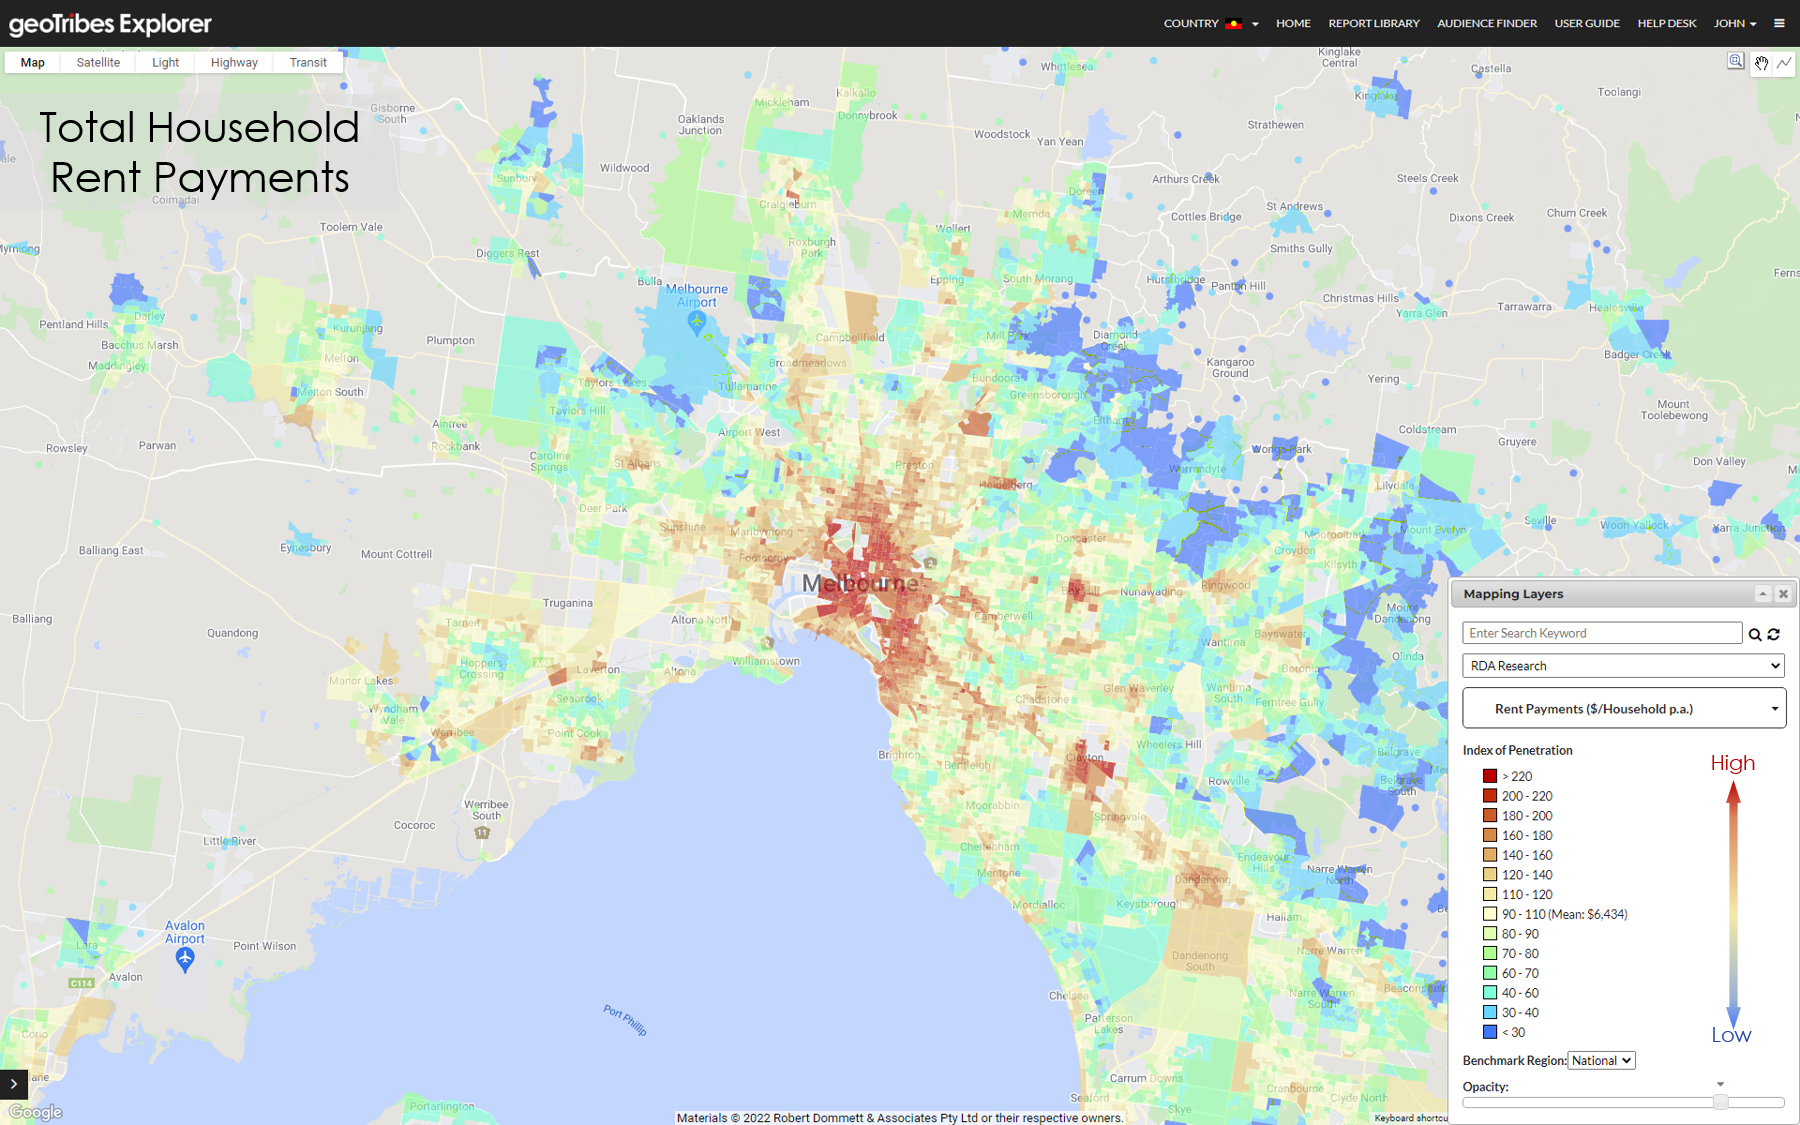Collapse the Mapping Layers panel
The width and height of the screenshot is (1800, 1125).
(1763, 593)
